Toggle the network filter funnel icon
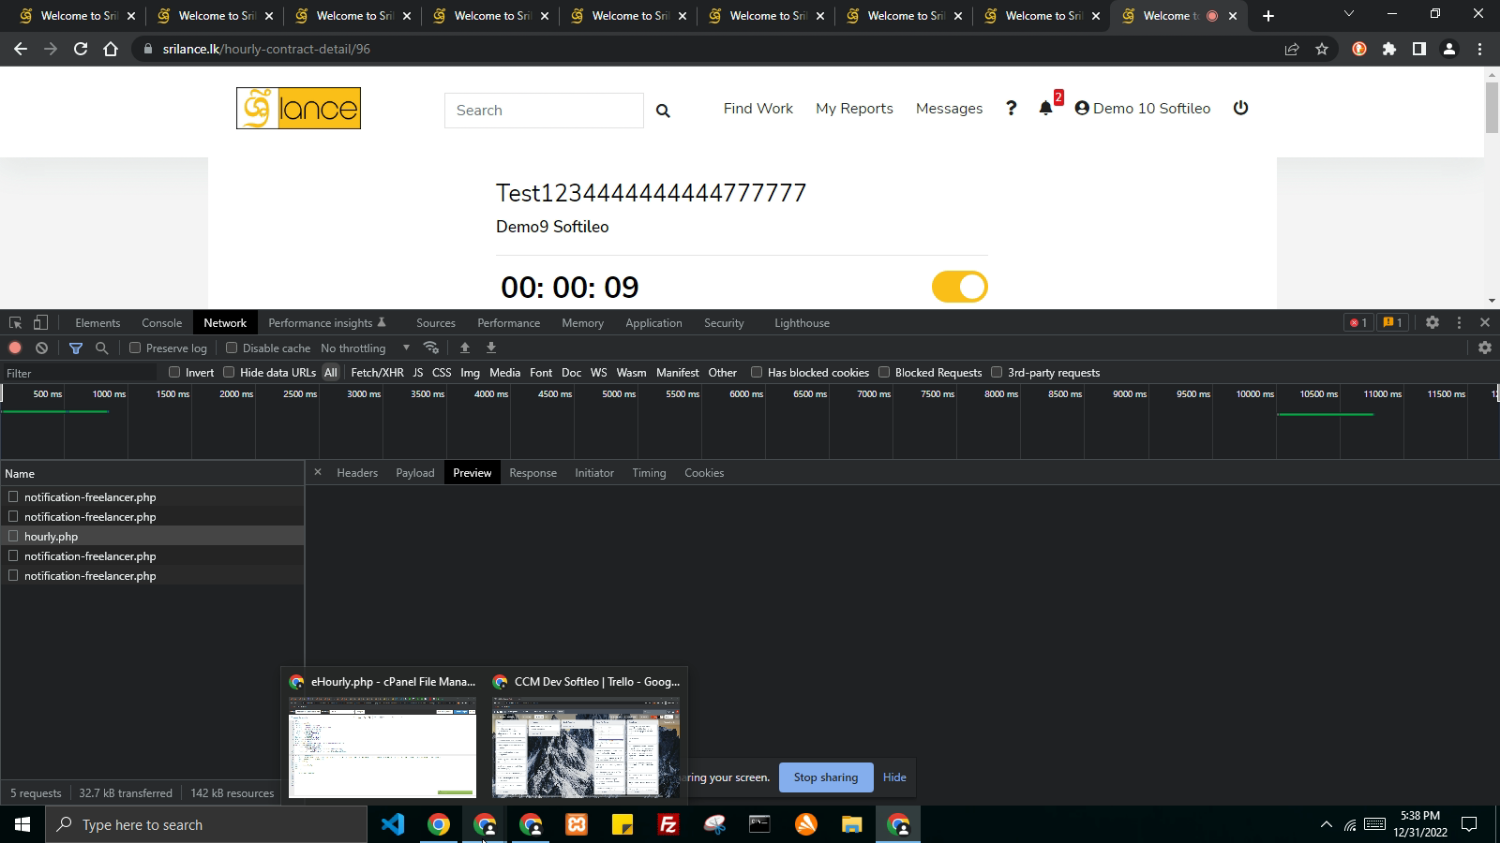 (x=76, y=348)
